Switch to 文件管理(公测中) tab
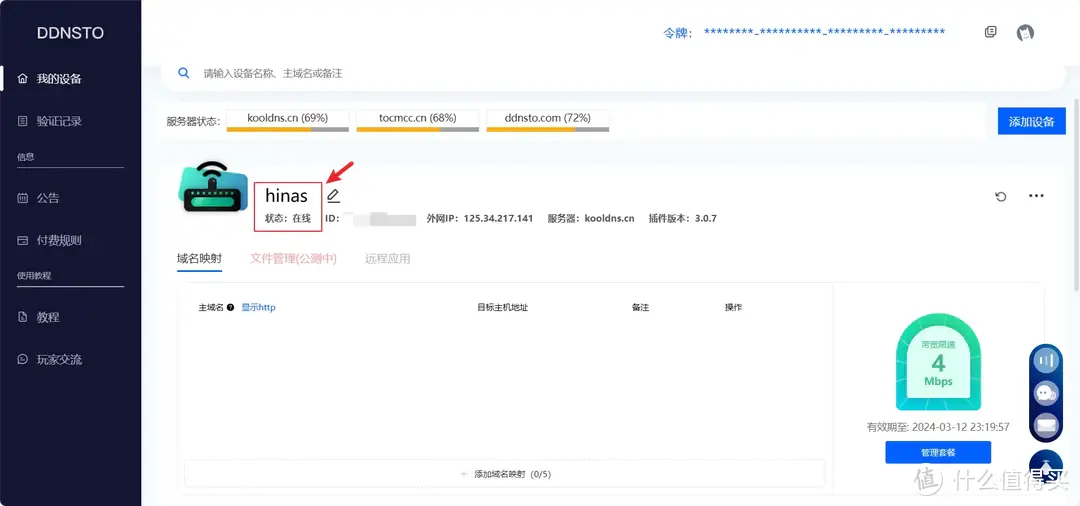This screenshot has height=506, width=1080. pyautogui.click(x=293, y=259)
